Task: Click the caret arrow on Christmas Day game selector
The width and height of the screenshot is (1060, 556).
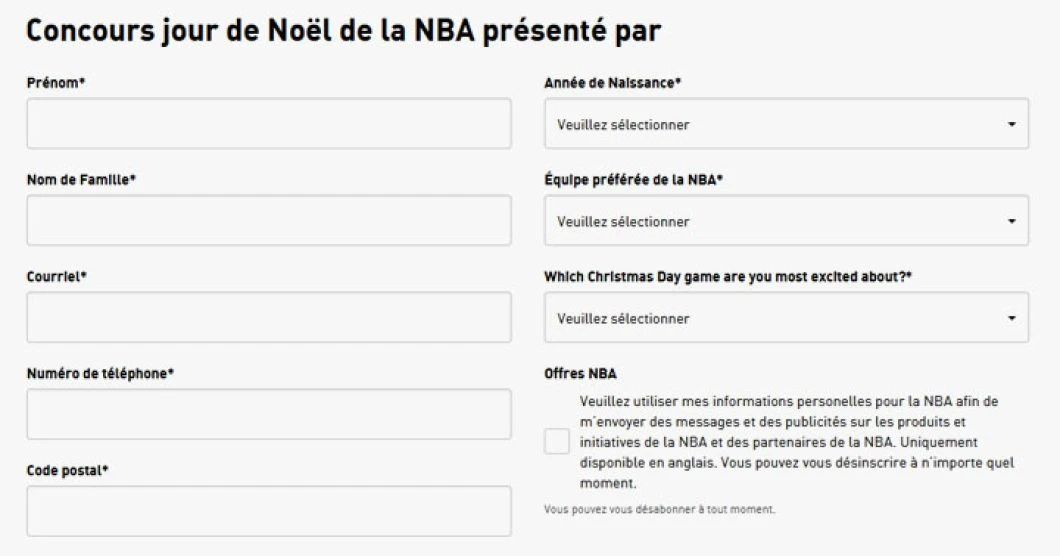Action: point(1011,319)
